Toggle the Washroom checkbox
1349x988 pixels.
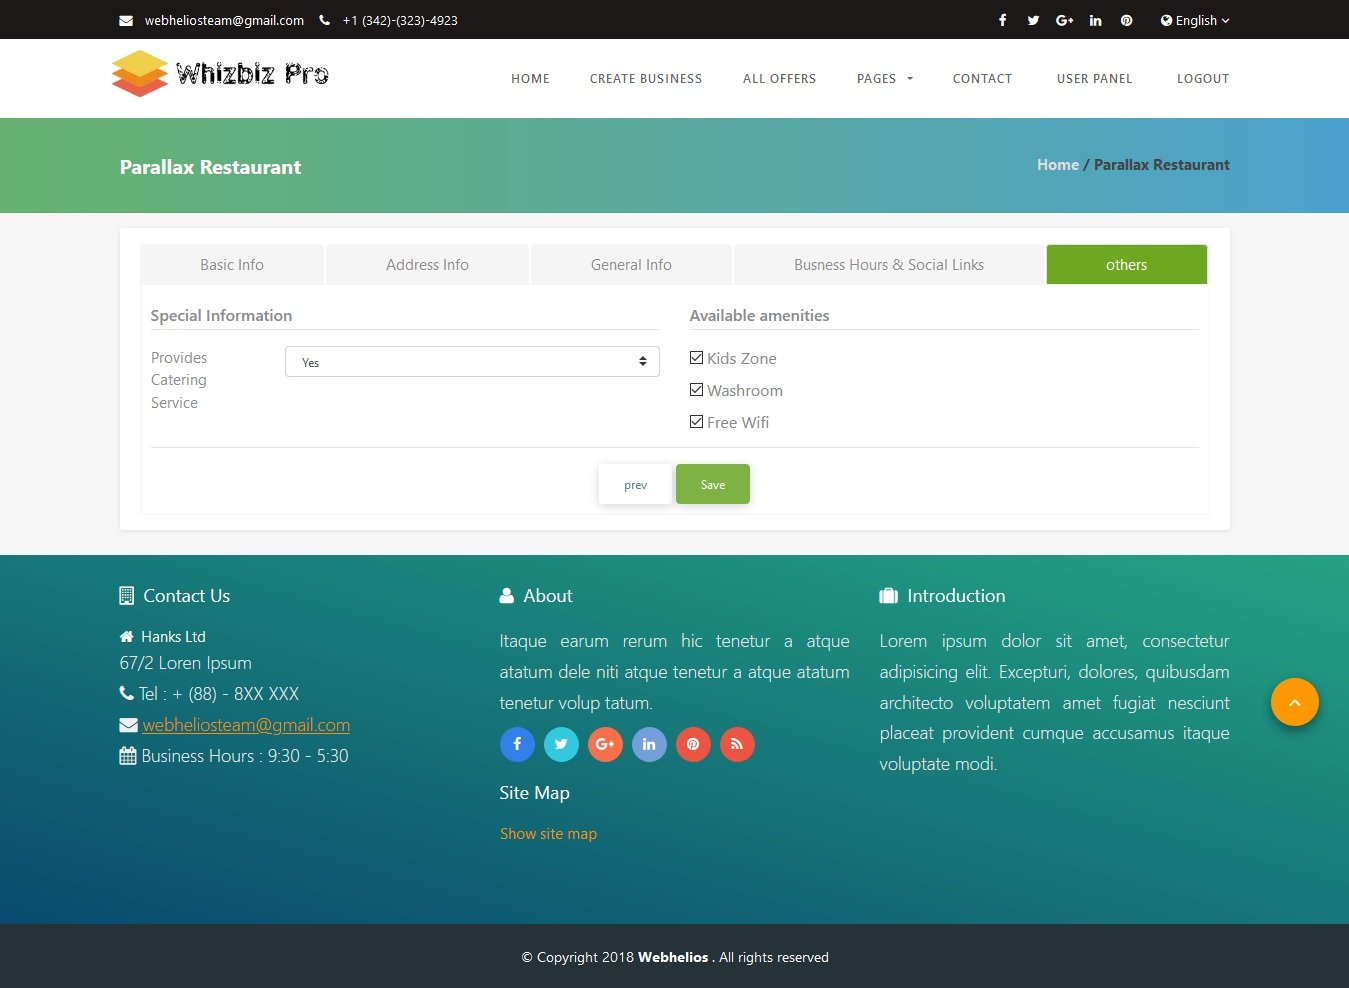tap(697, 390)
